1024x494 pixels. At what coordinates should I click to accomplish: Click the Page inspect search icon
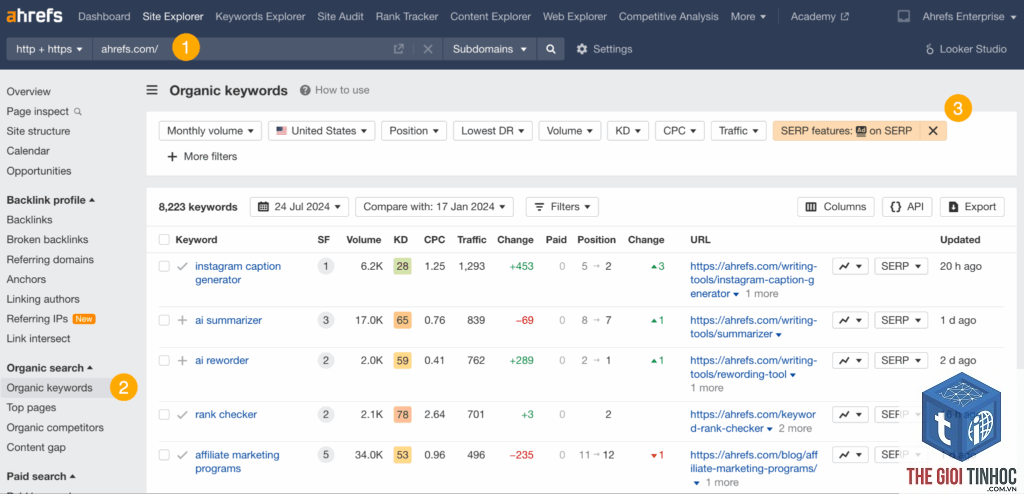(78, 112)
